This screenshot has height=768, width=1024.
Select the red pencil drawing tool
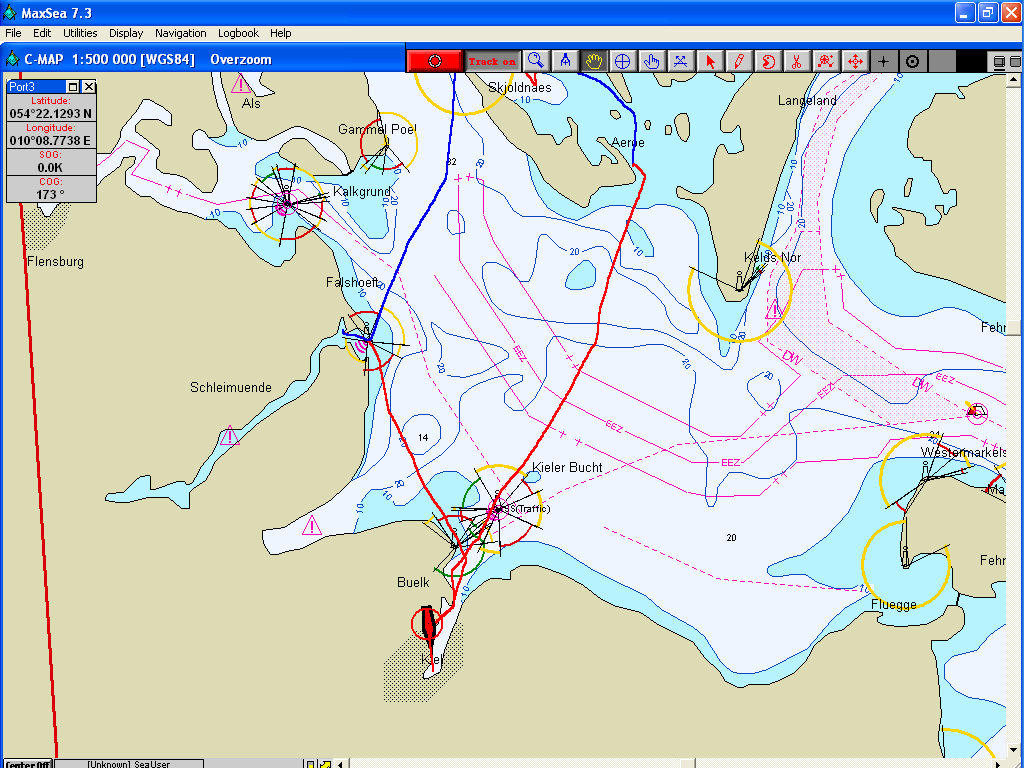tap(738, 61)
